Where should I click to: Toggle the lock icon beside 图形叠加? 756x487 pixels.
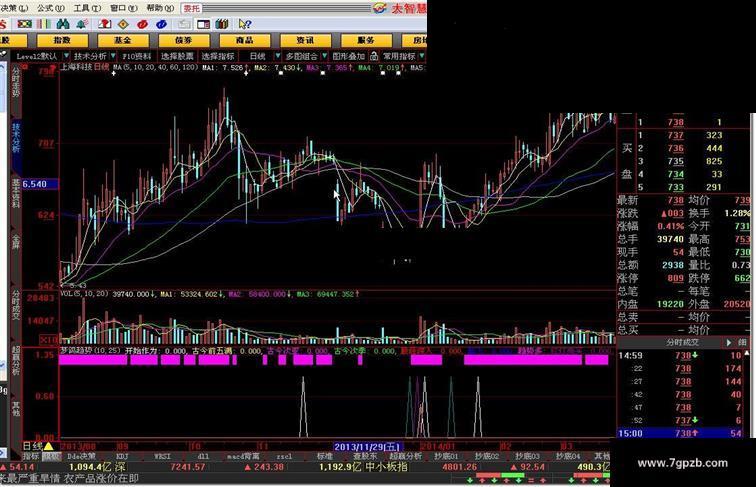pos(374,56)
